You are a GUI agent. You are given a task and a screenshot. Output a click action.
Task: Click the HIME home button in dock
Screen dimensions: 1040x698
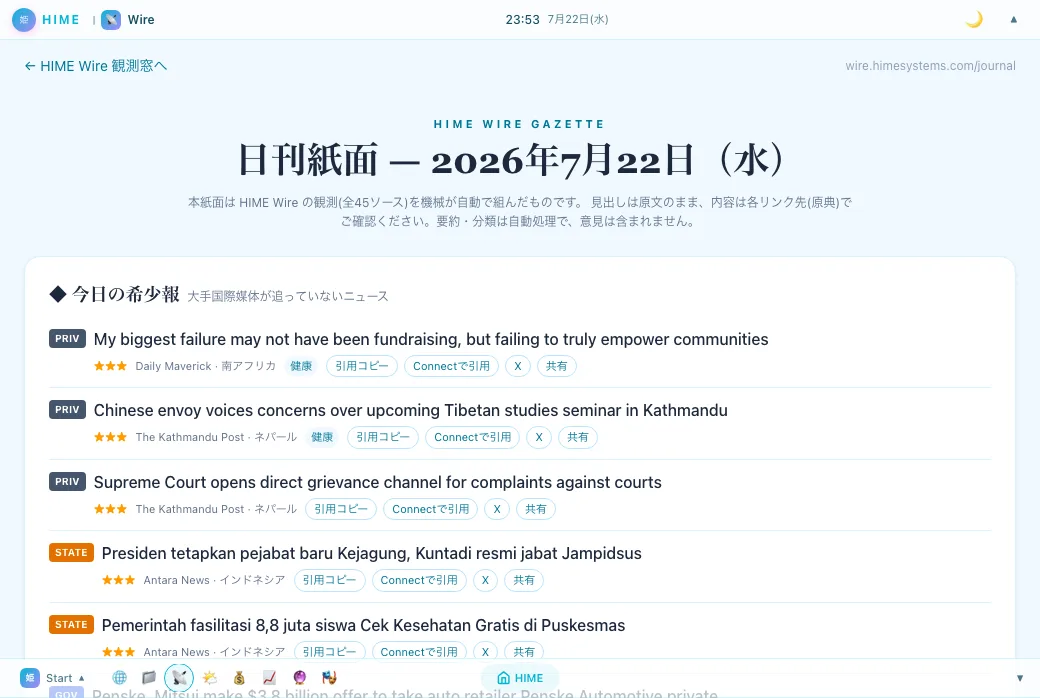(x=520, y=678)
